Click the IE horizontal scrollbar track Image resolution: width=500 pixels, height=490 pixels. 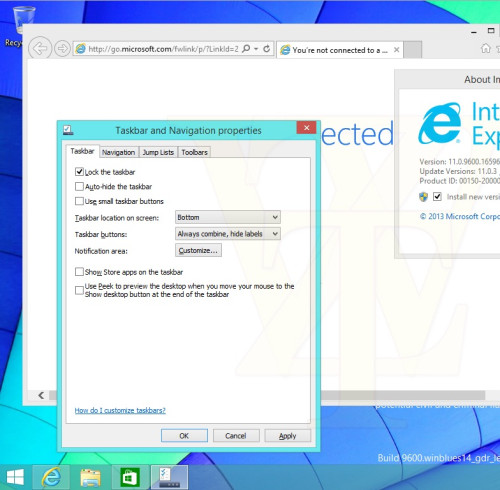pos(402,395)
